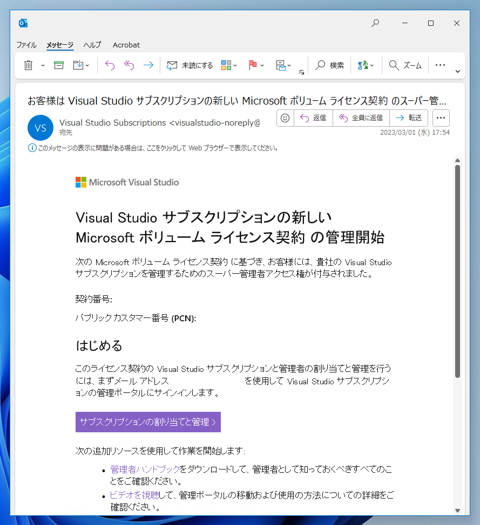Click the Delete trash icon in toolbar
The height and width of the screenshot is (525, 480).
pos(28,65)
